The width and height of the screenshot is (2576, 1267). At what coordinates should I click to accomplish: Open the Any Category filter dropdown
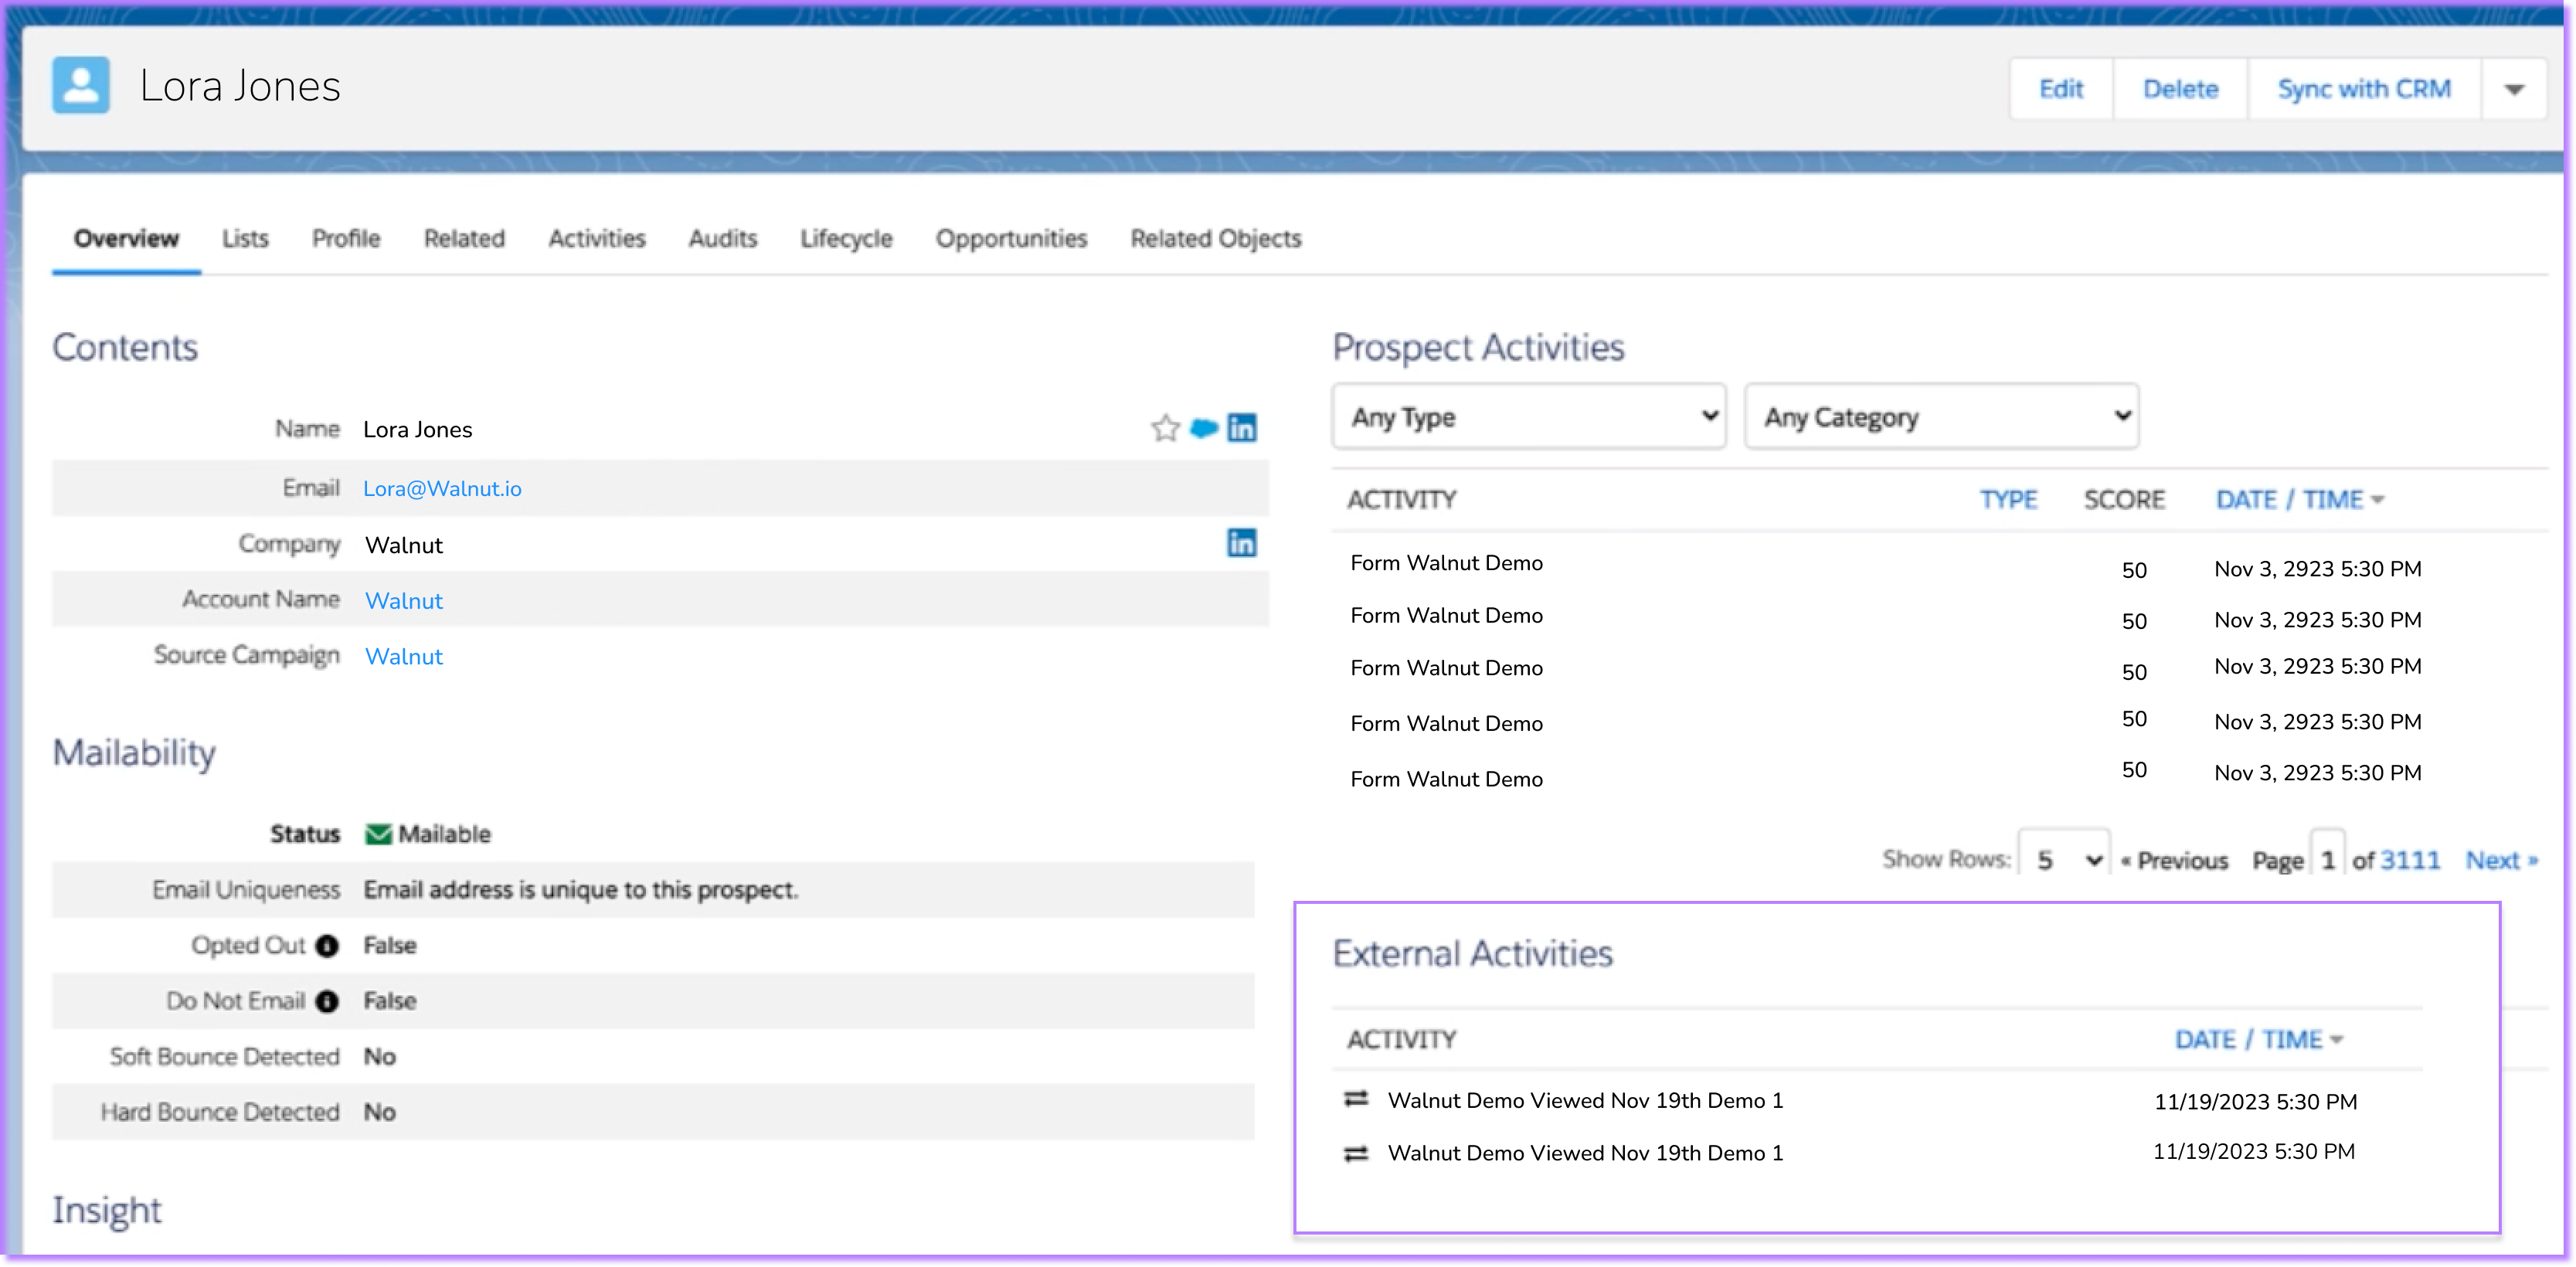pos(1941,416)
